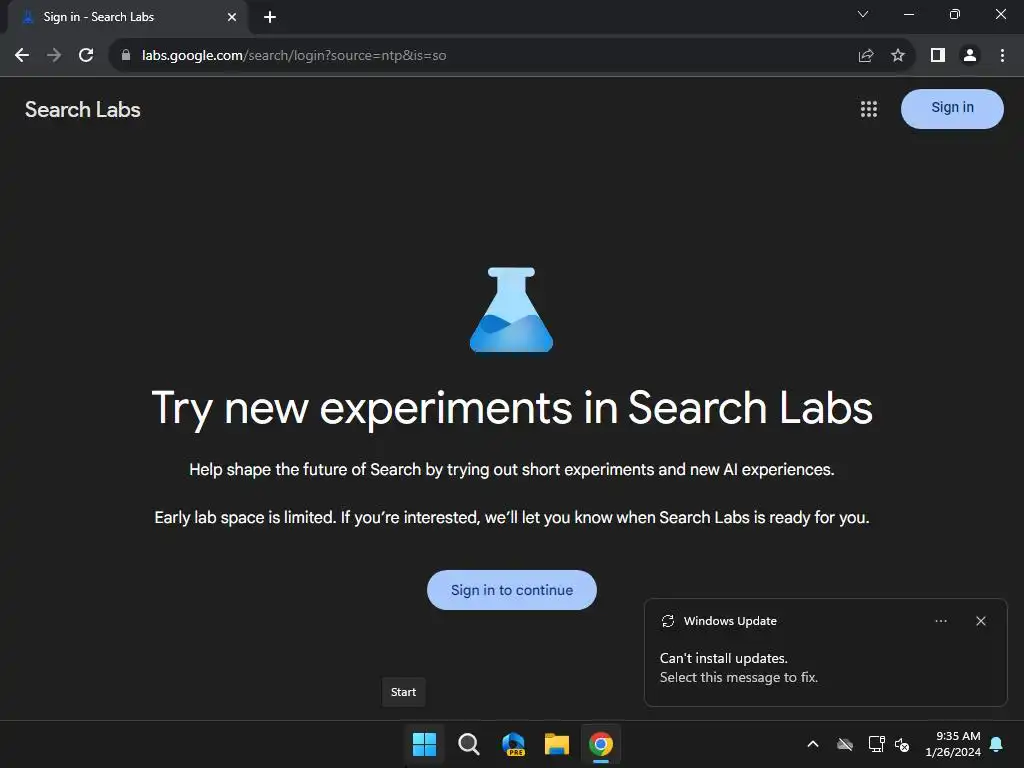
Task: Open Windows Update notification options dots
Action: tap(941, 621)
